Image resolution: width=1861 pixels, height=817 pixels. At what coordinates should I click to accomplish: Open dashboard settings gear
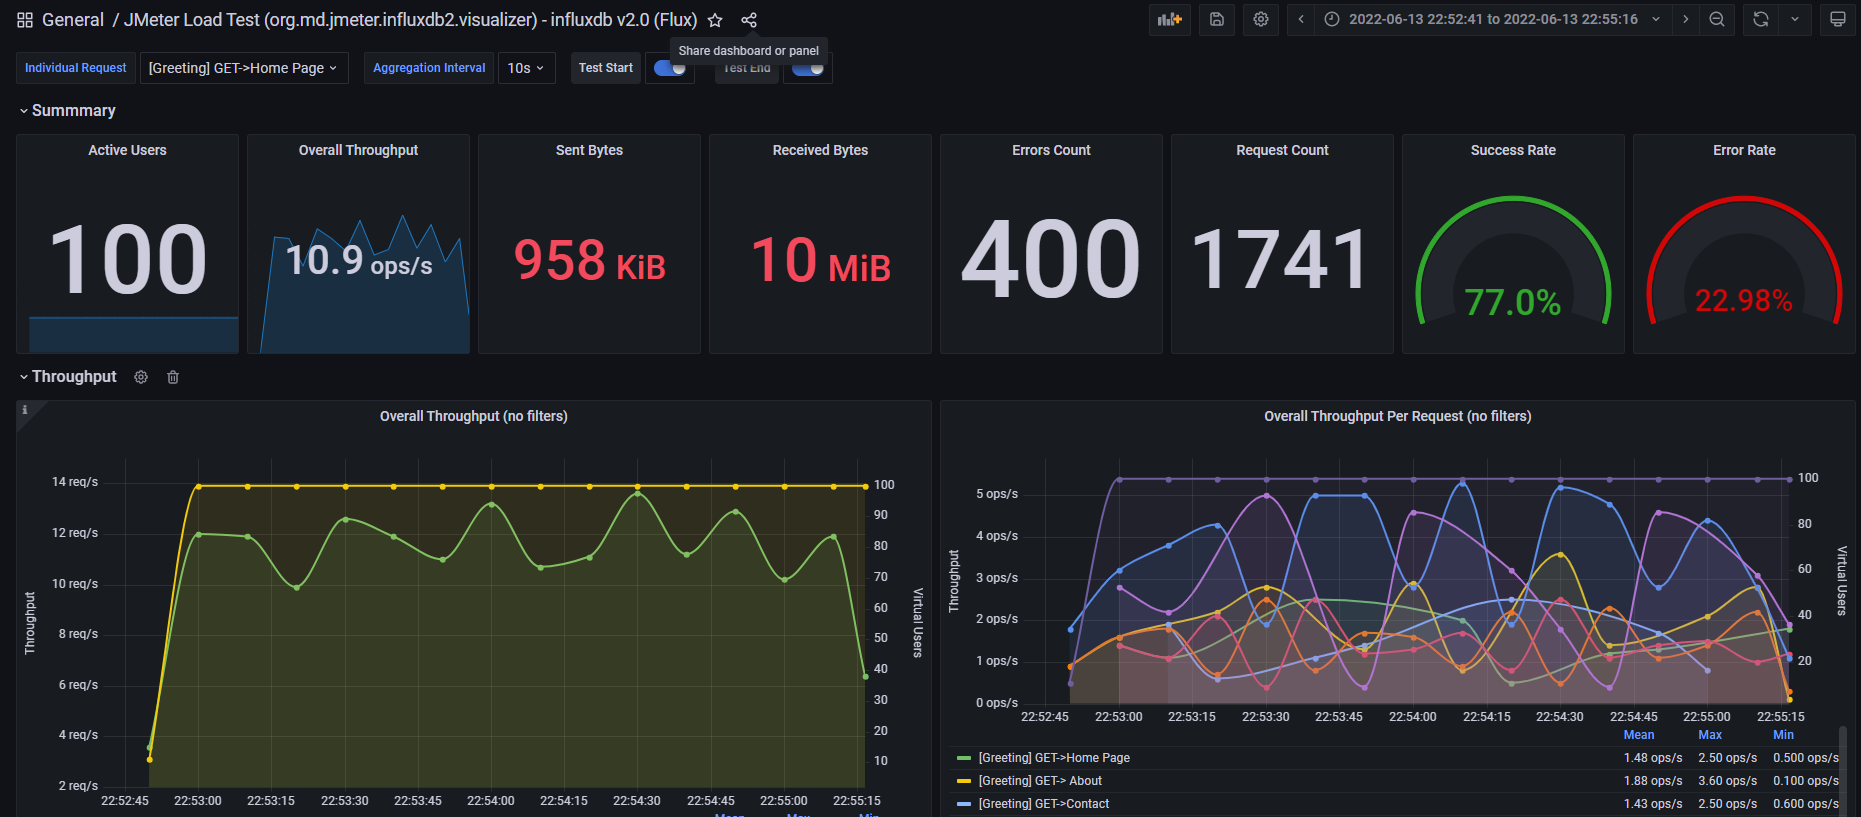pyautogui.click(x=1261, y=19)
